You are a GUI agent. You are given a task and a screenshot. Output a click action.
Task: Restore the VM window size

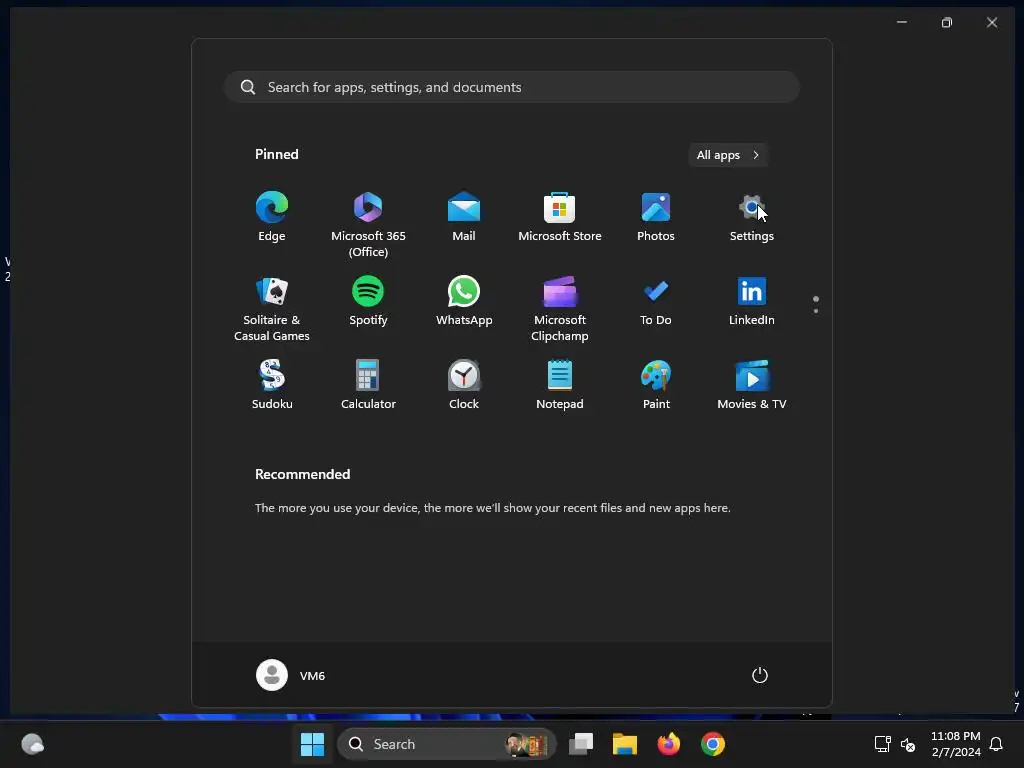[x=946, y=22]
